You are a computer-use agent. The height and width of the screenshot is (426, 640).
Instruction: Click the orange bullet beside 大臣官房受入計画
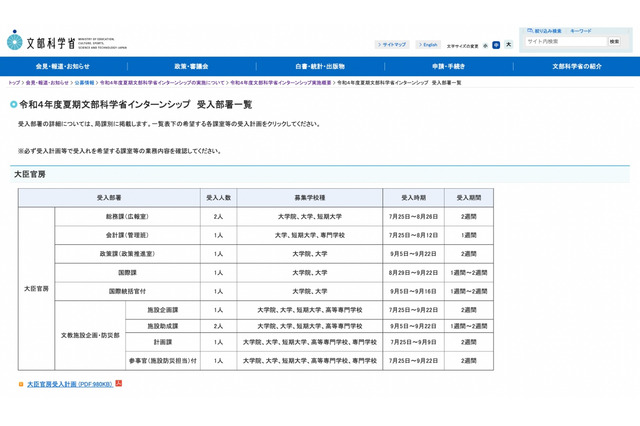[21, 383]
